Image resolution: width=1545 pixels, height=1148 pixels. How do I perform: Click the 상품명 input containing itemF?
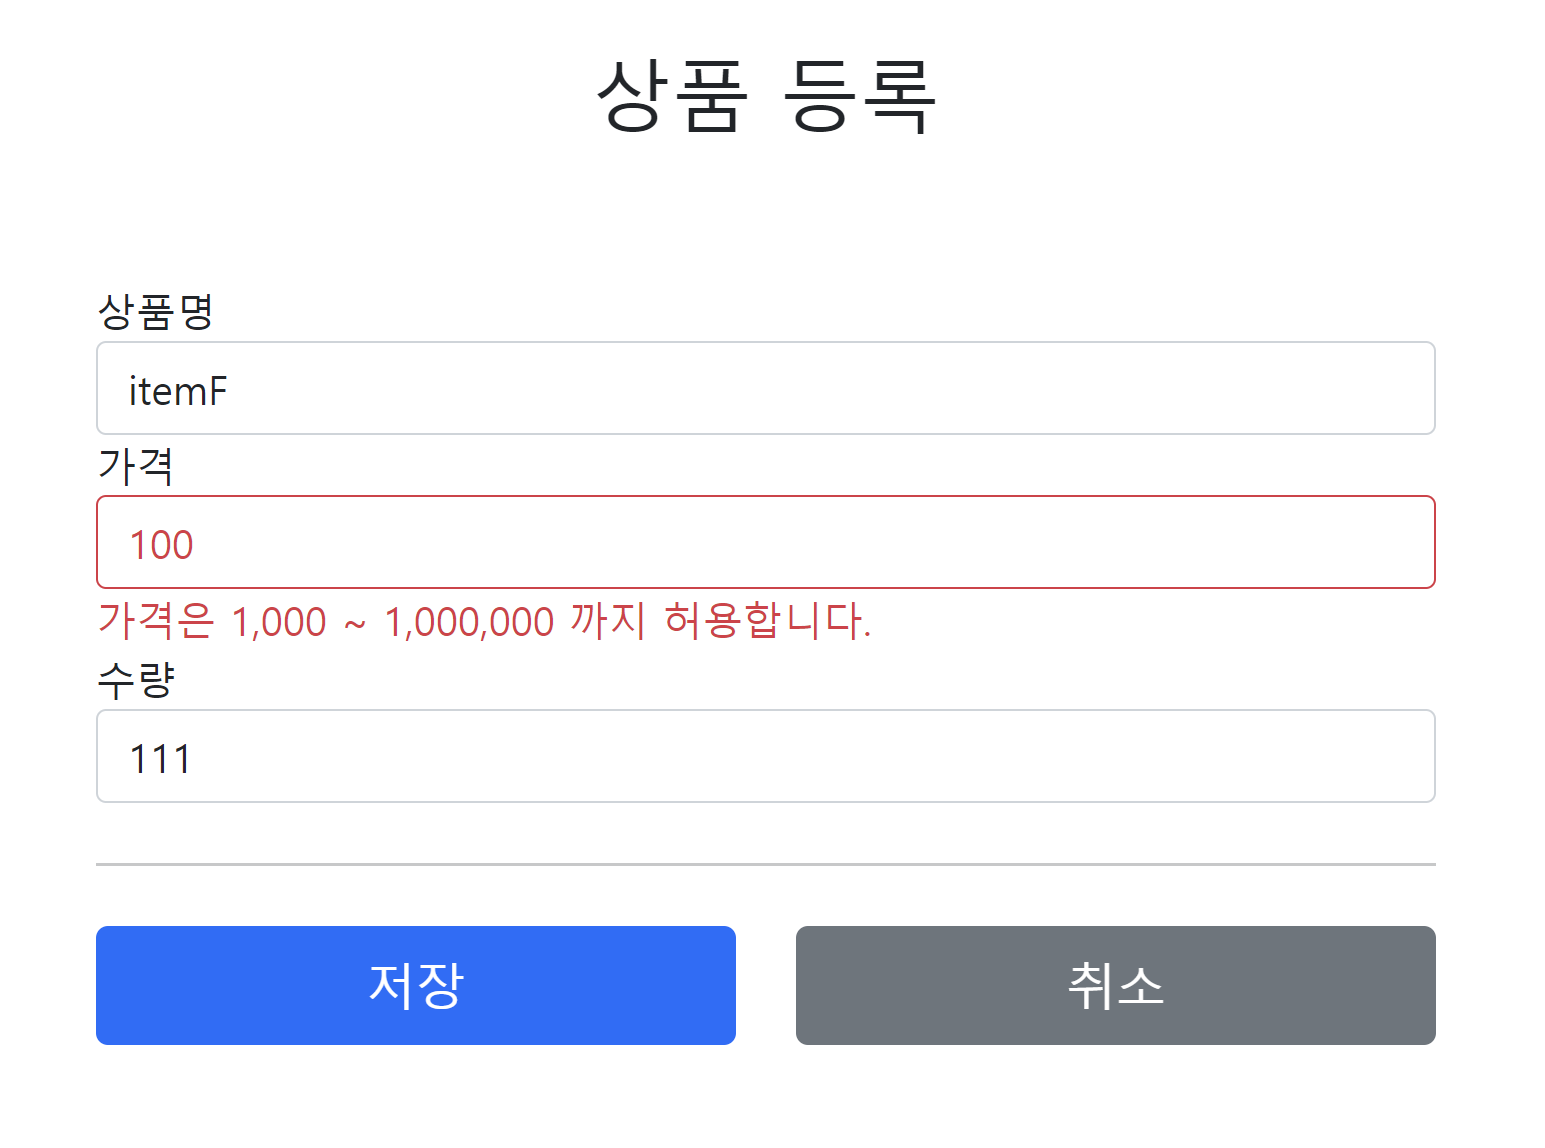click(765, 388)
